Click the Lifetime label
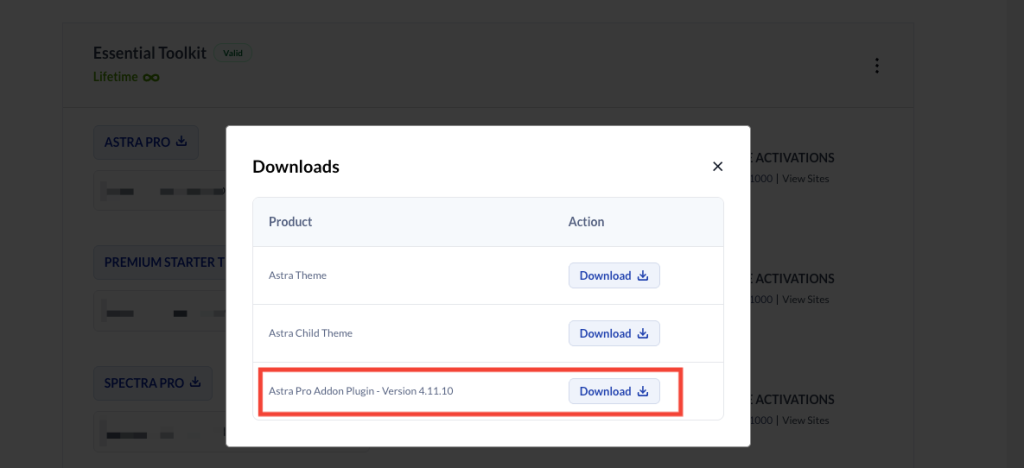This screenshot has height=468, width=1024. [116, 77]
